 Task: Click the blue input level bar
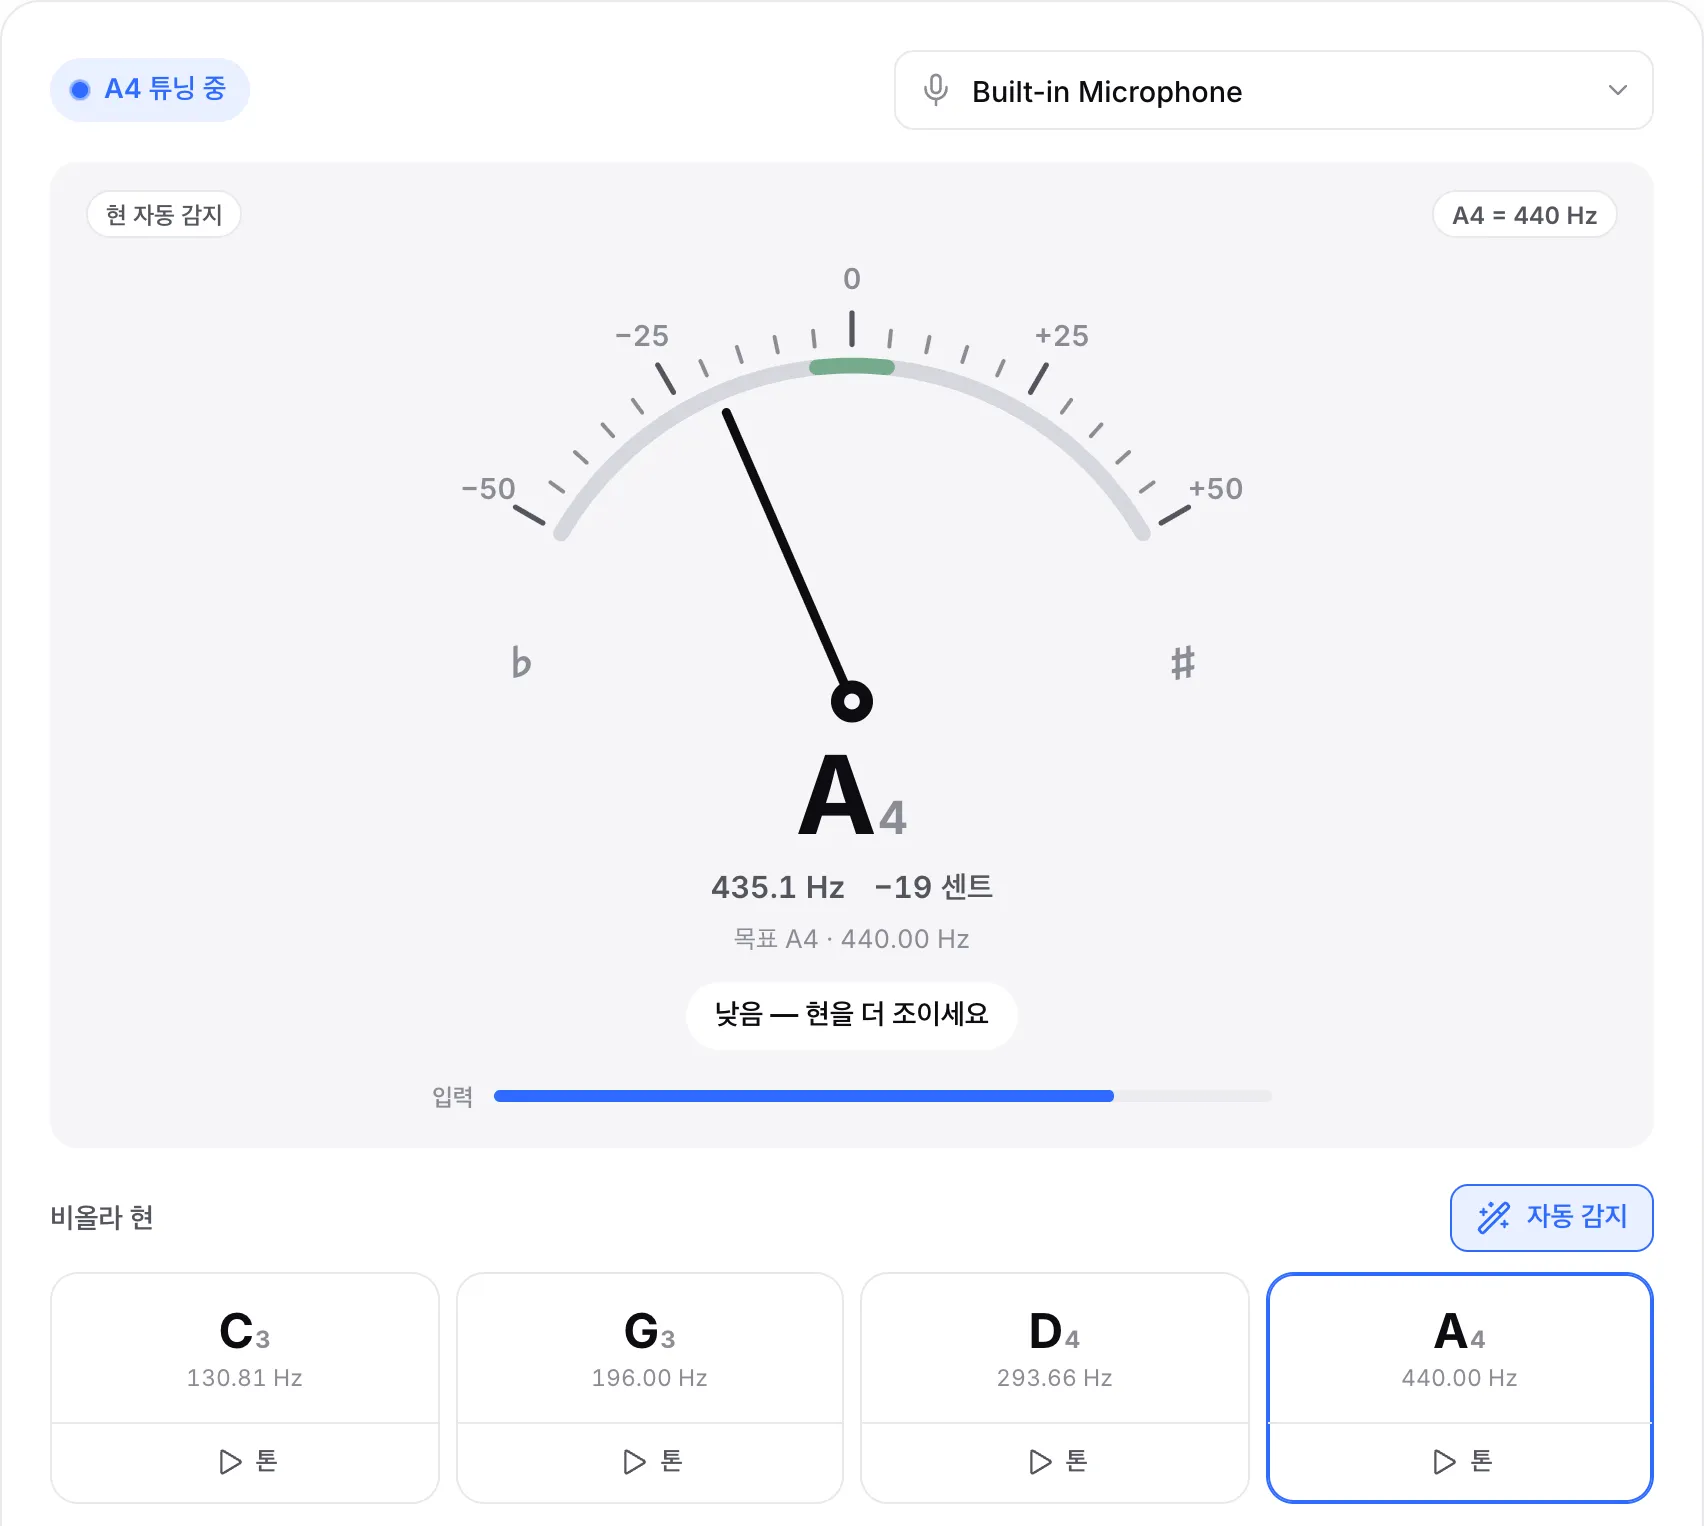[x=804, y=1096]
